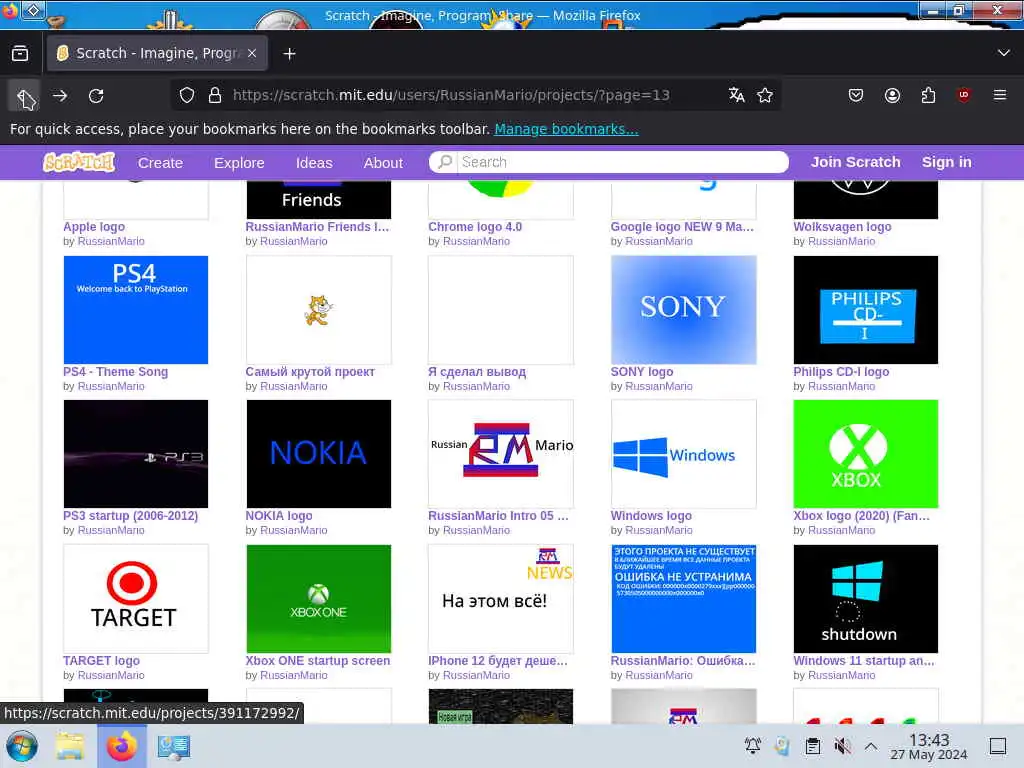The width and height of the screenshot is (1024, 768).
Task: Click the notifications bell tray icon
Action: click(753, 745)
